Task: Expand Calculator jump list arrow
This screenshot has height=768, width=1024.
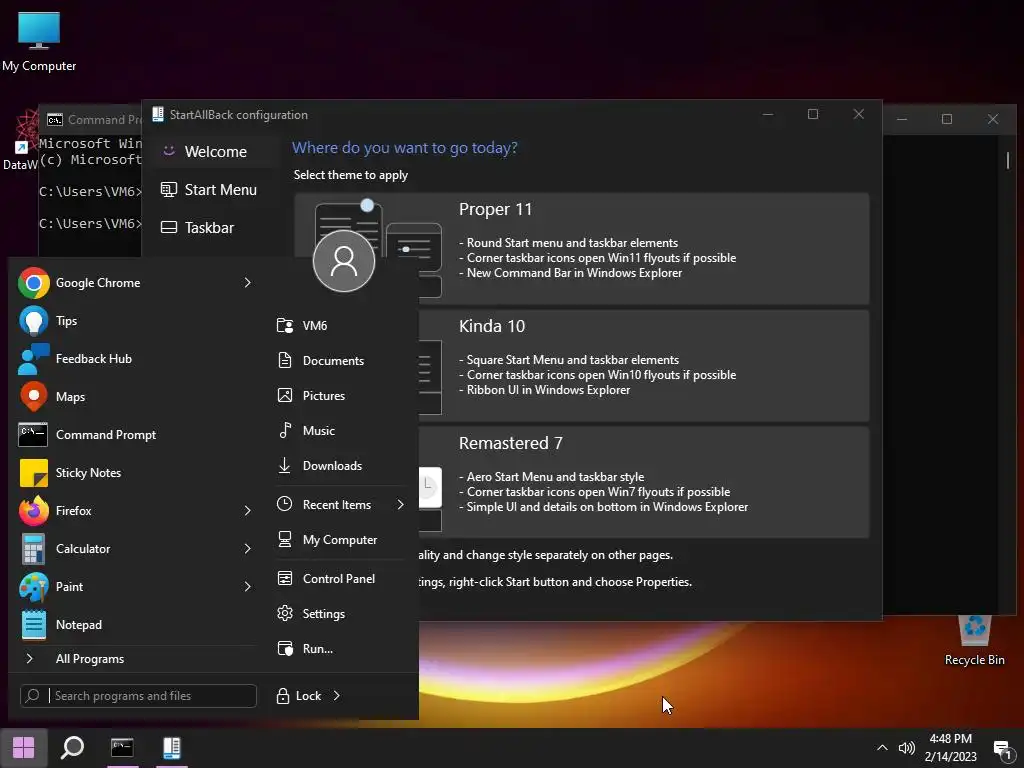Action: (248, 549)
